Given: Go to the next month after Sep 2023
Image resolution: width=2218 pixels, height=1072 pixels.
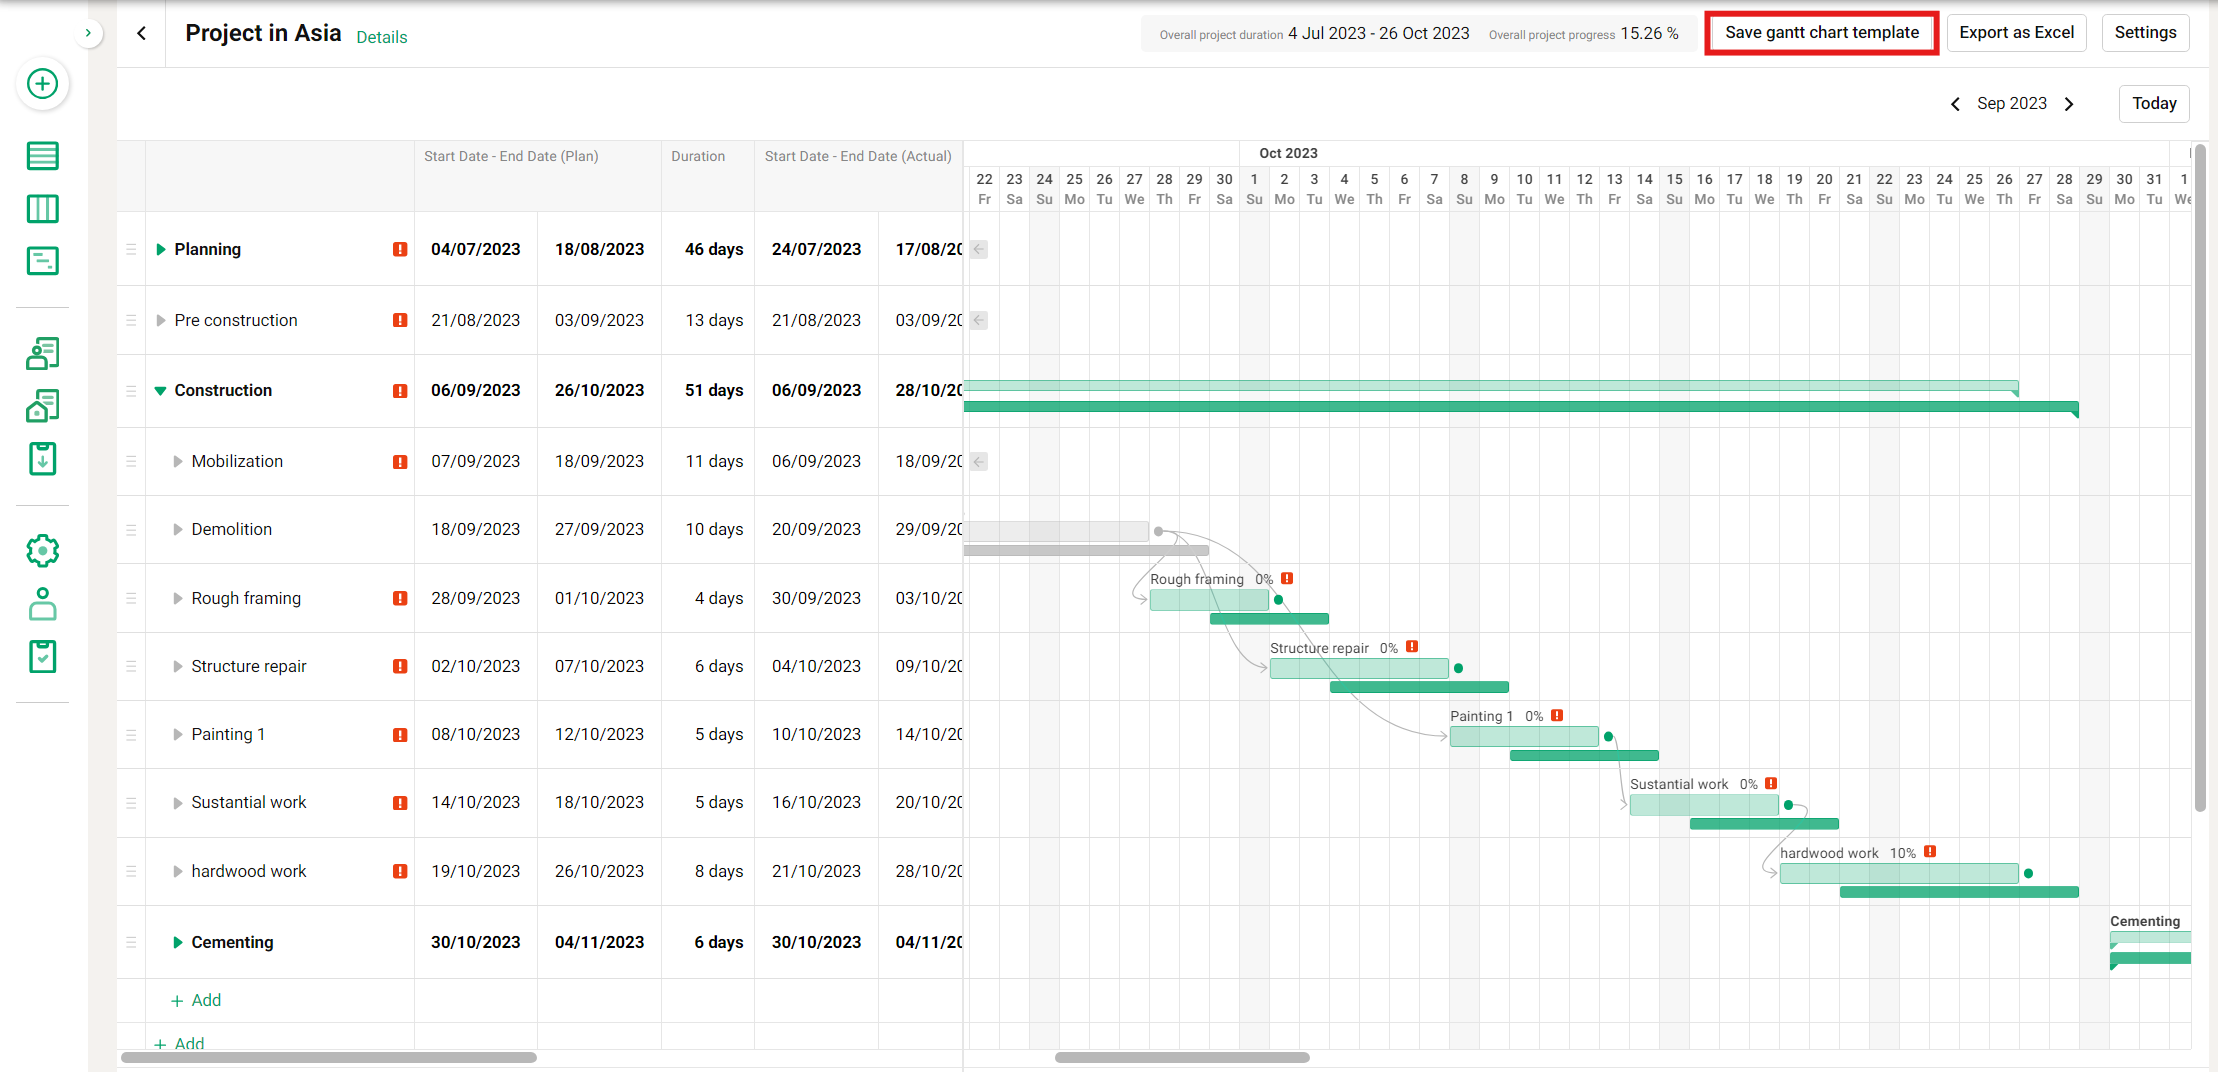Looking at the screenshot, I should pos(2069,104).
